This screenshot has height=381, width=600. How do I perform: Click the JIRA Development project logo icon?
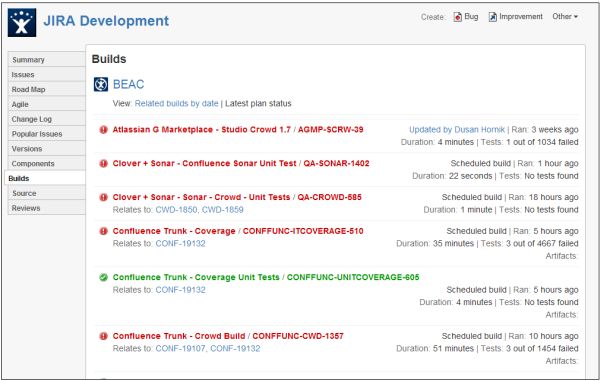pyautogui.click(x=22, y=23)
